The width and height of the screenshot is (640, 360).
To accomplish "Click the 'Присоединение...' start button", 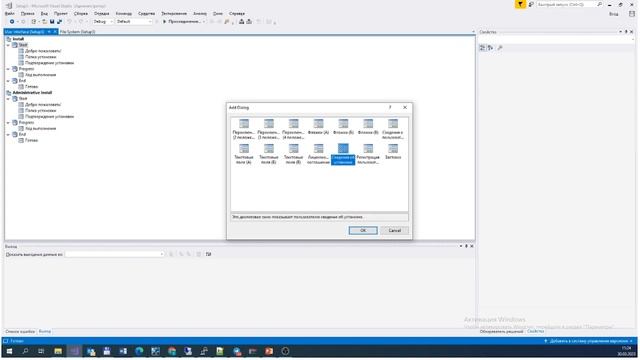I will pos(184,22).
